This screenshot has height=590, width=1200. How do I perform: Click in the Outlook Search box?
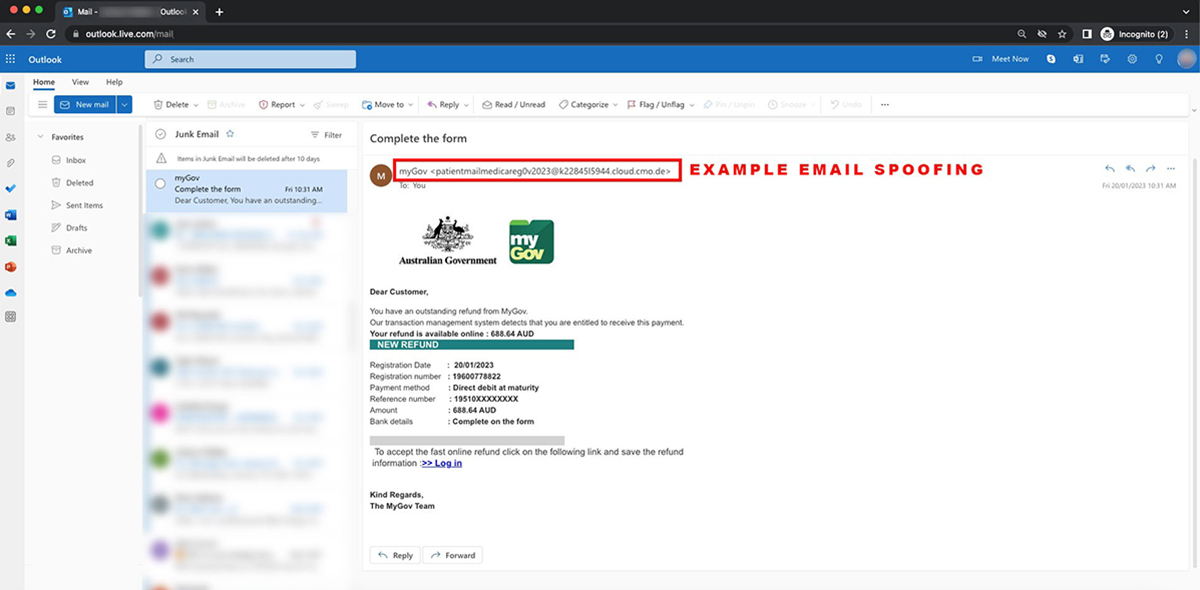(250, 59)
